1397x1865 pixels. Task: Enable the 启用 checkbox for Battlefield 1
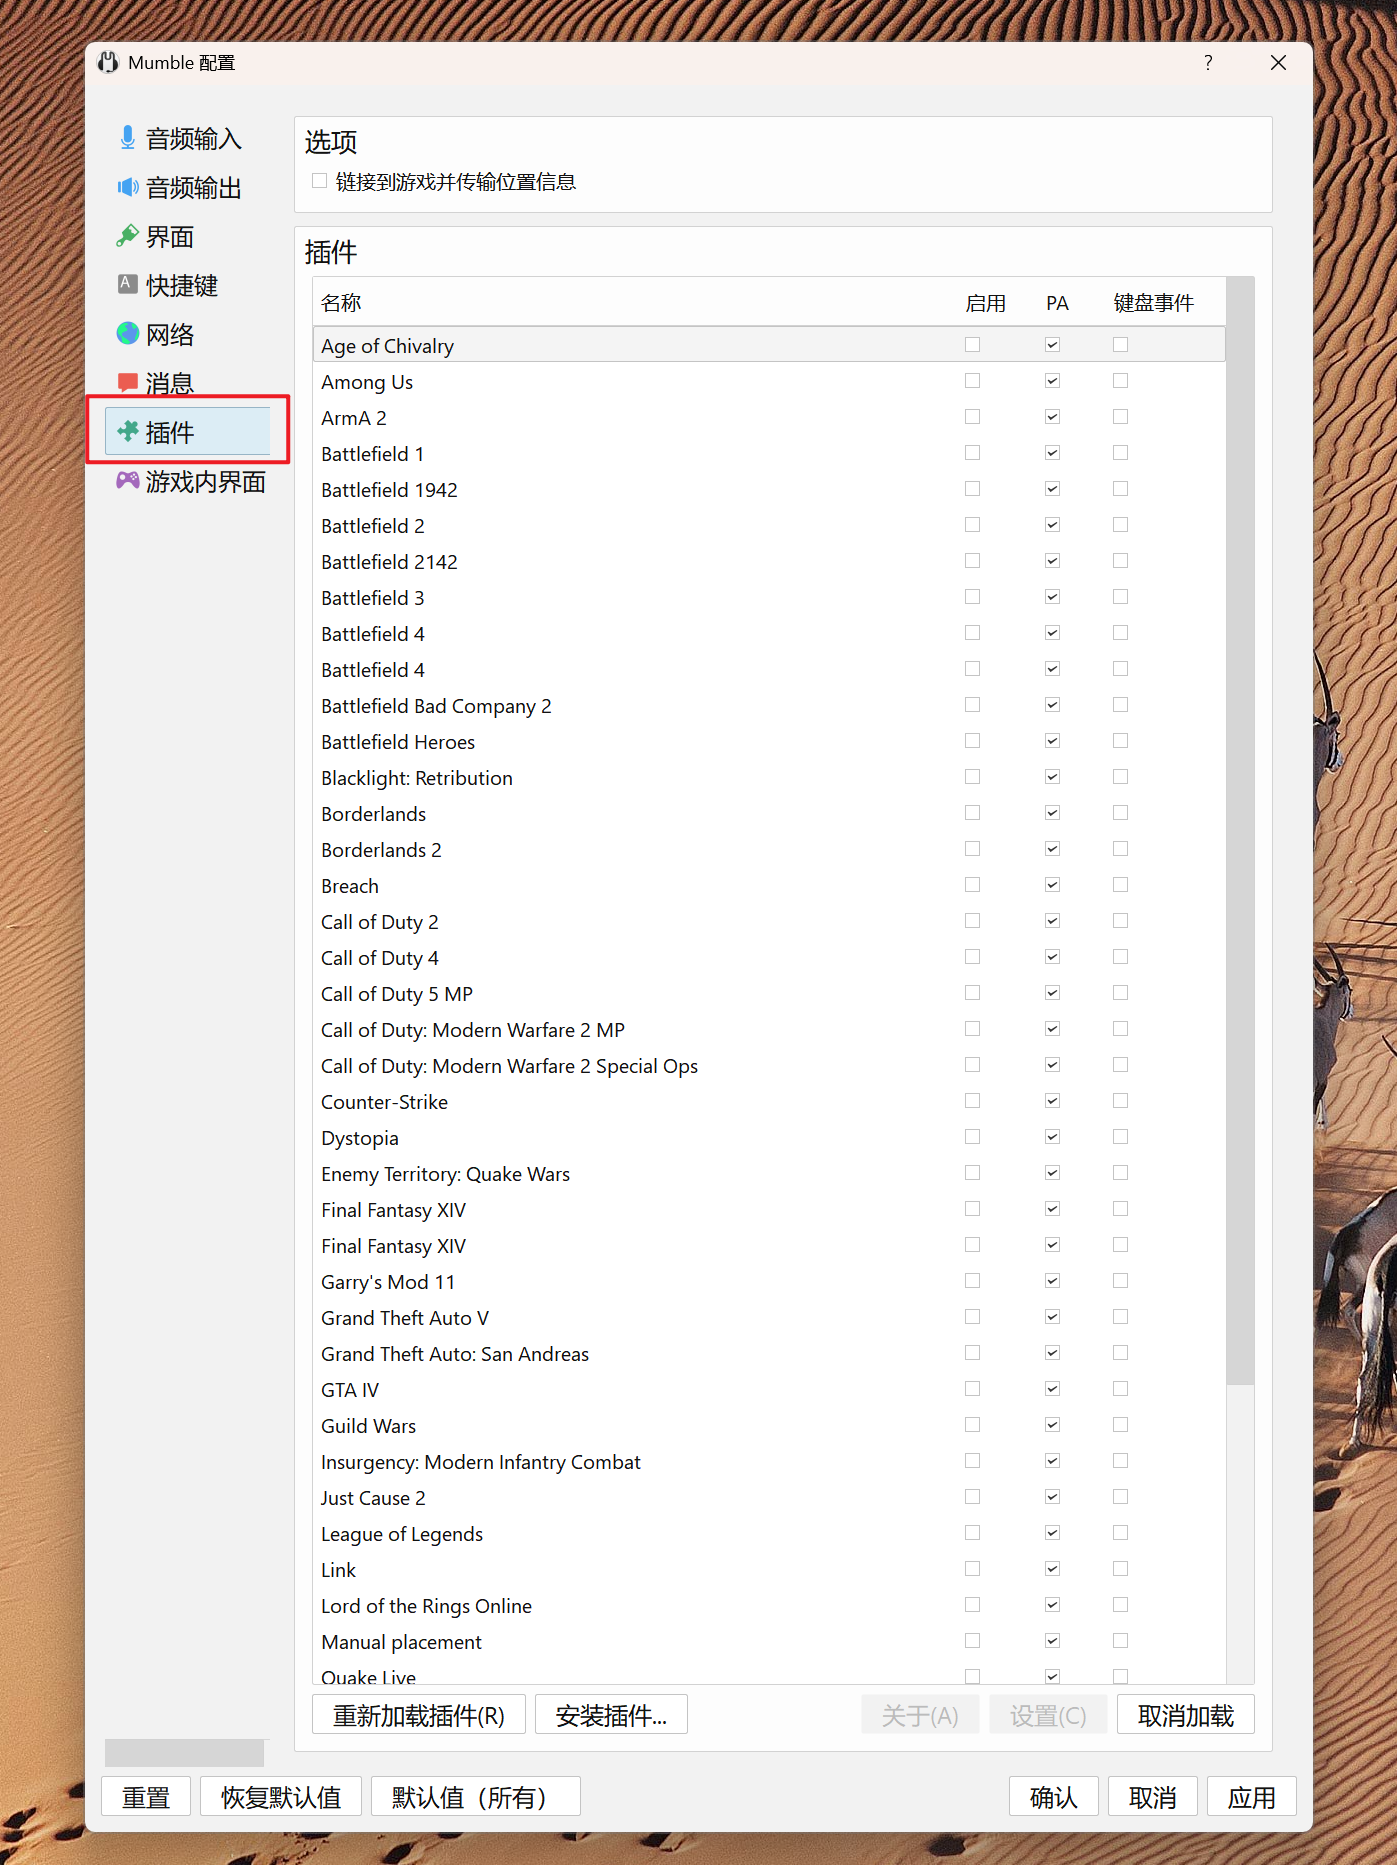[972, 453]
